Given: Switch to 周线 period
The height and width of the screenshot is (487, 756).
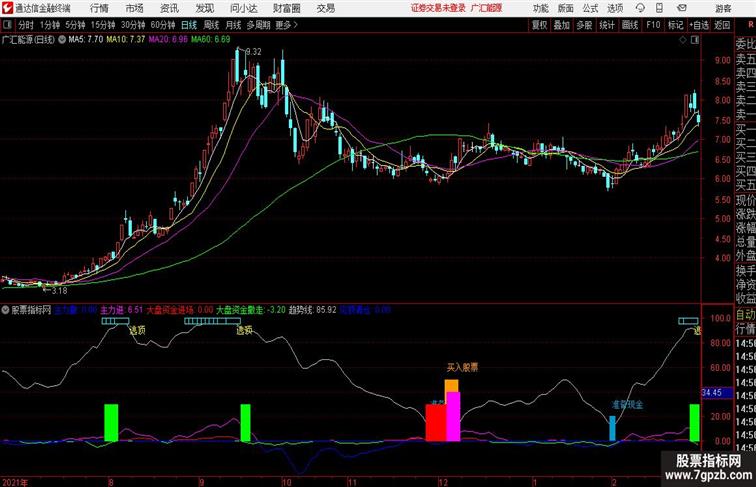Looking at the screenshot, I should (x=211, y=25).
